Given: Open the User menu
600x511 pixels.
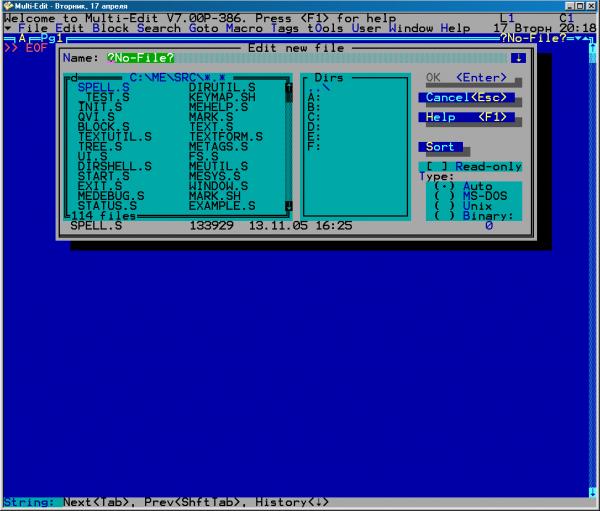Looking at the screenshot, I should [x=366, y=28].
